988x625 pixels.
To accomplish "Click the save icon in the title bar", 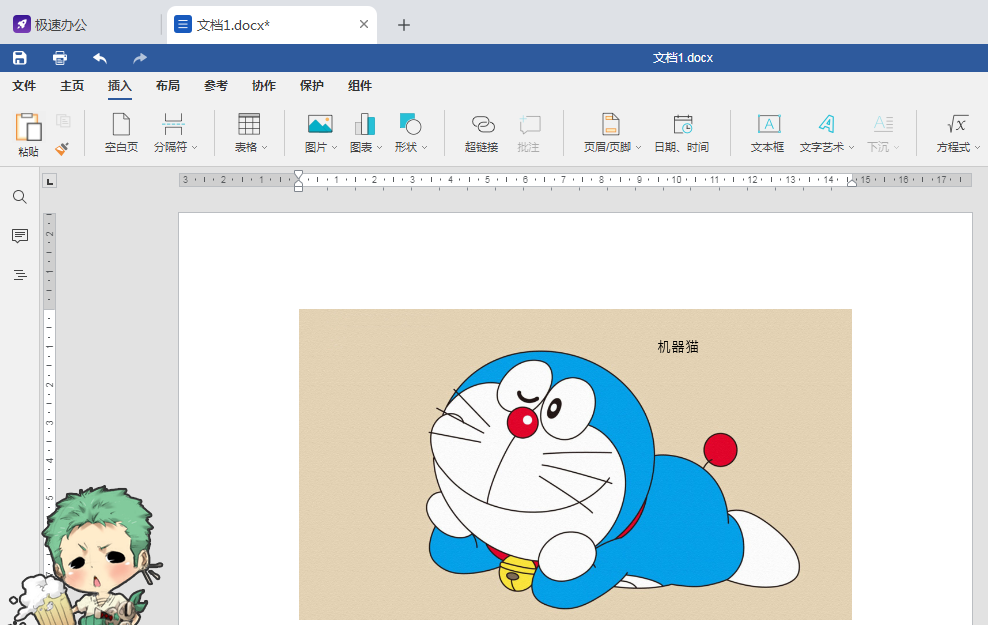I will [x=19, y=57].
